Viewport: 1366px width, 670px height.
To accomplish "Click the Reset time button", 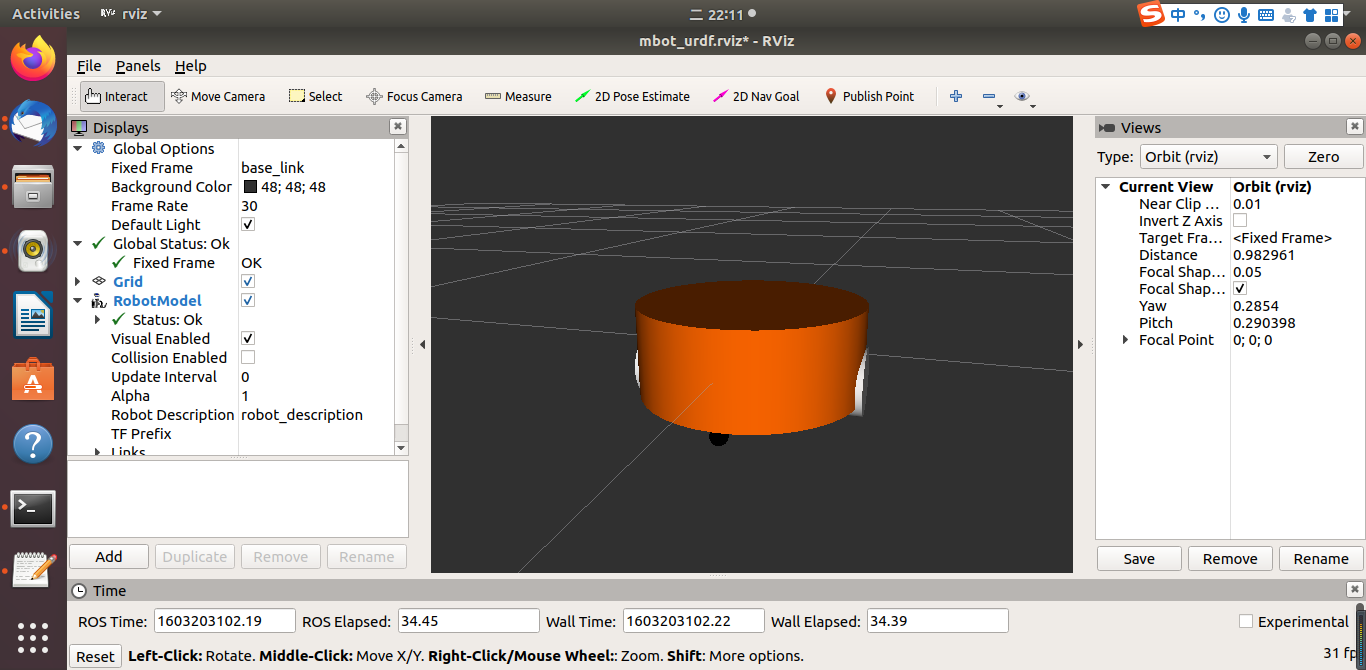I will [95, 656].
